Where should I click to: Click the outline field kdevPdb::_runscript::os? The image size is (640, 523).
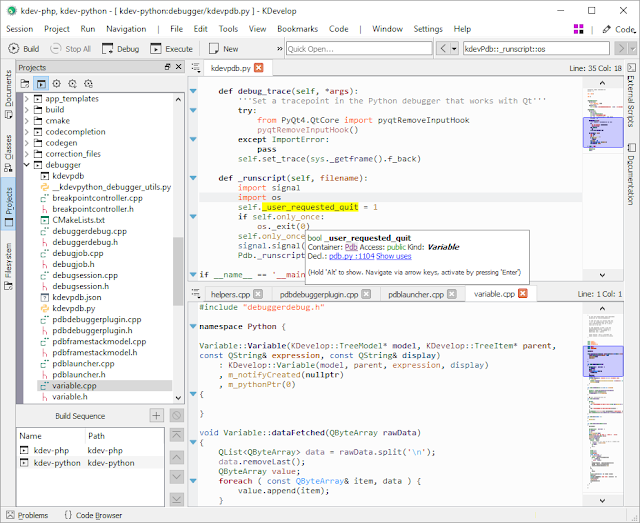click(x=536, y=49)
